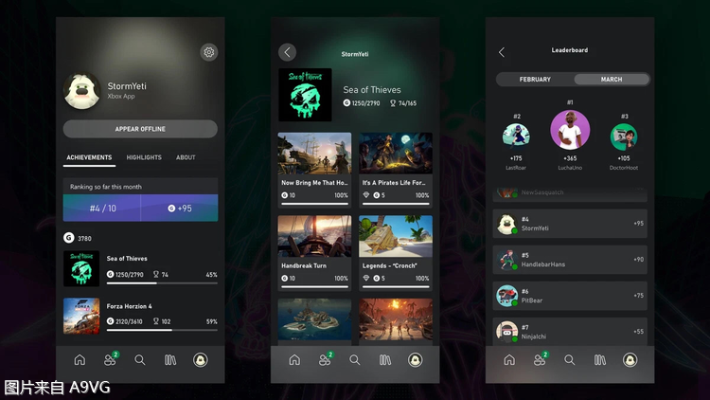Open Sea of Thieves achievements row

tap(140, 269)
